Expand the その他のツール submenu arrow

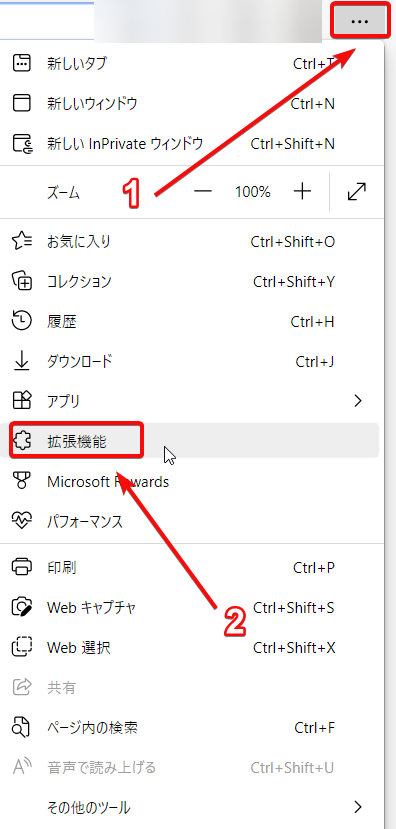(x=358, y=807)
